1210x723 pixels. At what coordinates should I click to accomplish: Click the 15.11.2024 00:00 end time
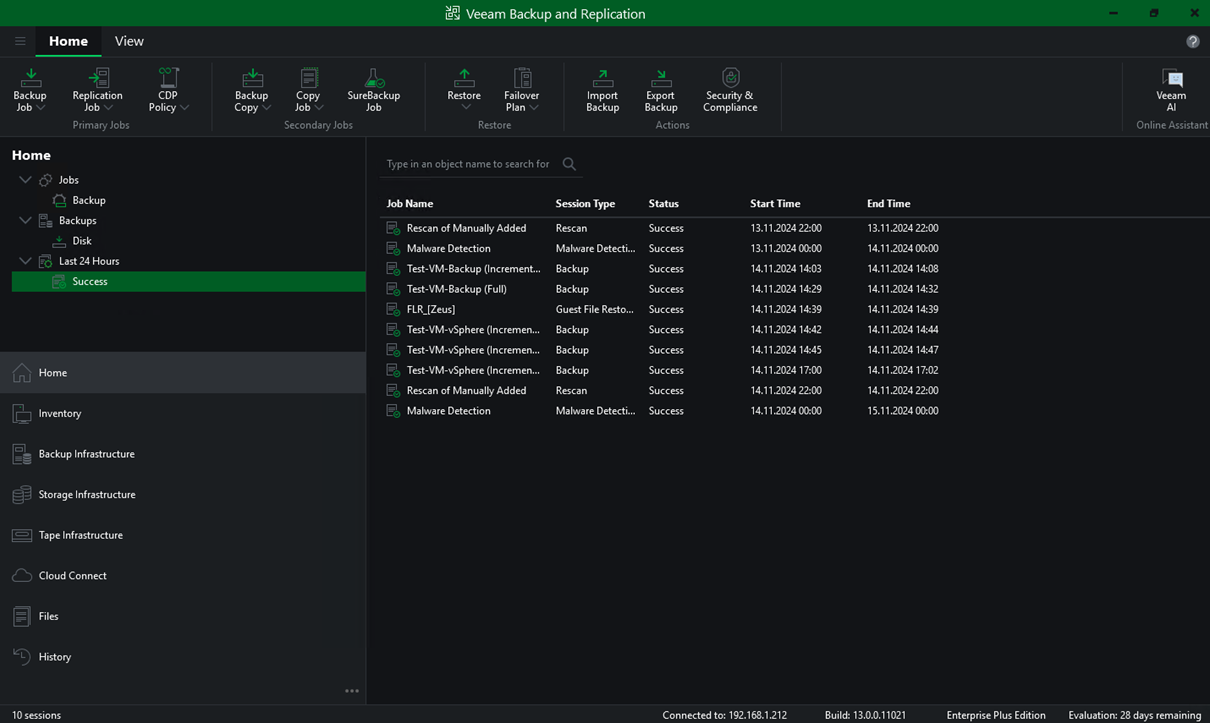click(902, 411)
